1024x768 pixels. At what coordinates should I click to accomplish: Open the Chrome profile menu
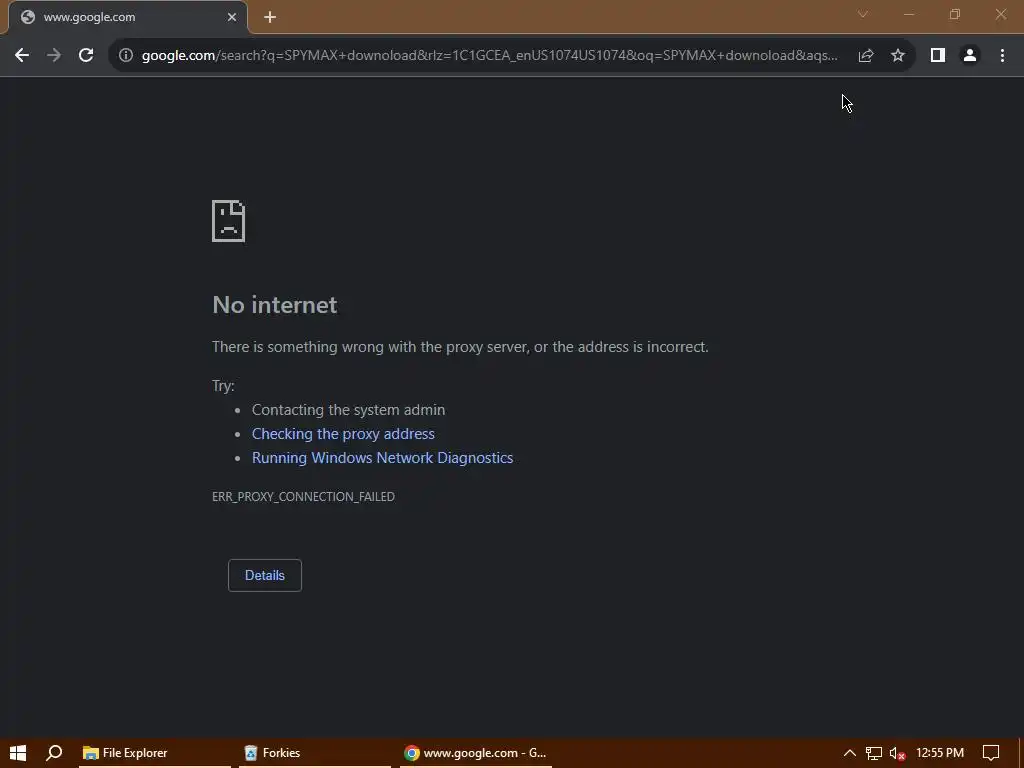click(970, 56)
